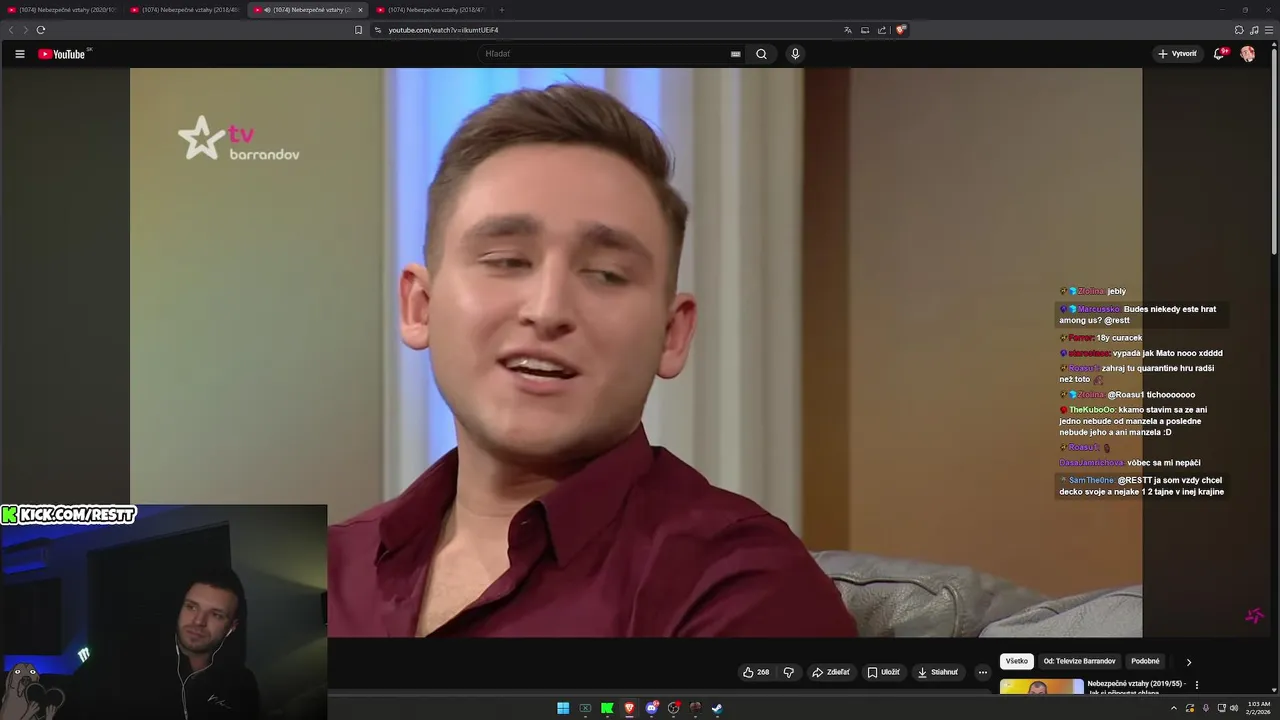The width and height of the screenshot is (1280, 720).
Task: Select the Všetko filter chip
Action: click(x=1017, y=661)
